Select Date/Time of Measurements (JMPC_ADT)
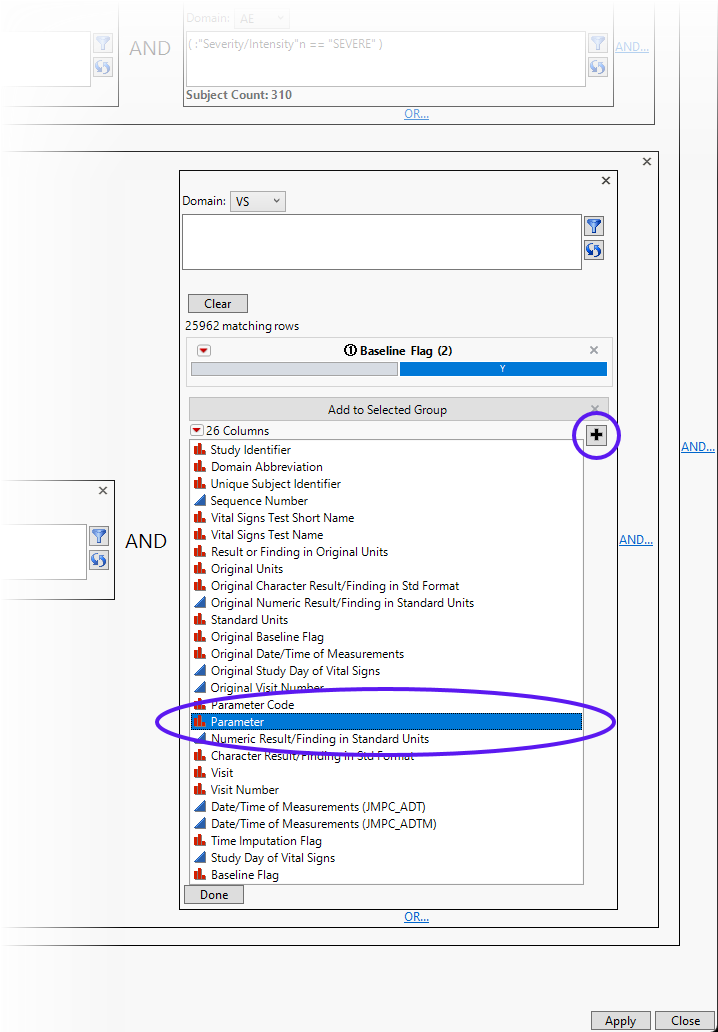718x1032 pixels. point(386,807)
